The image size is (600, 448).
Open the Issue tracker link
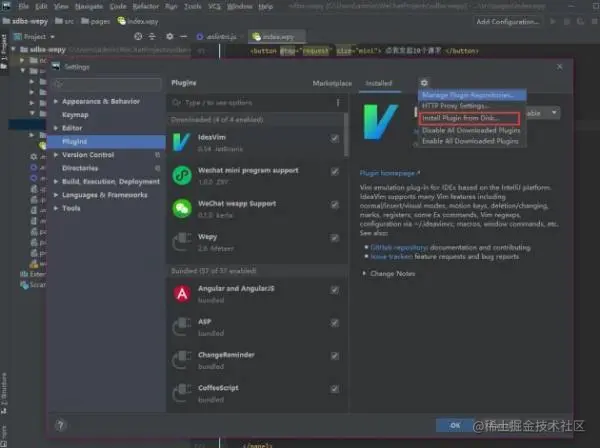[x=391, y=257]
